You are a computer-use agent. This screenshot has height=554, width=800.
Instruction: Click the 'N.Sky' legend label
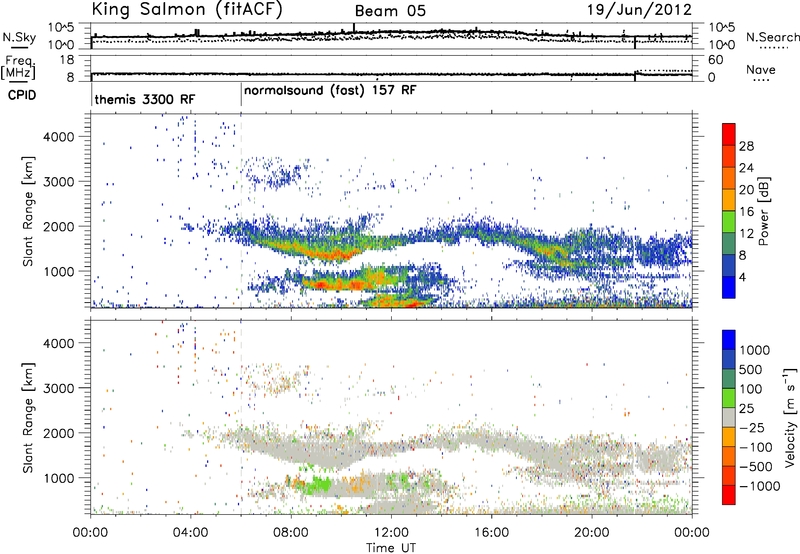click(x=19, y=37)
